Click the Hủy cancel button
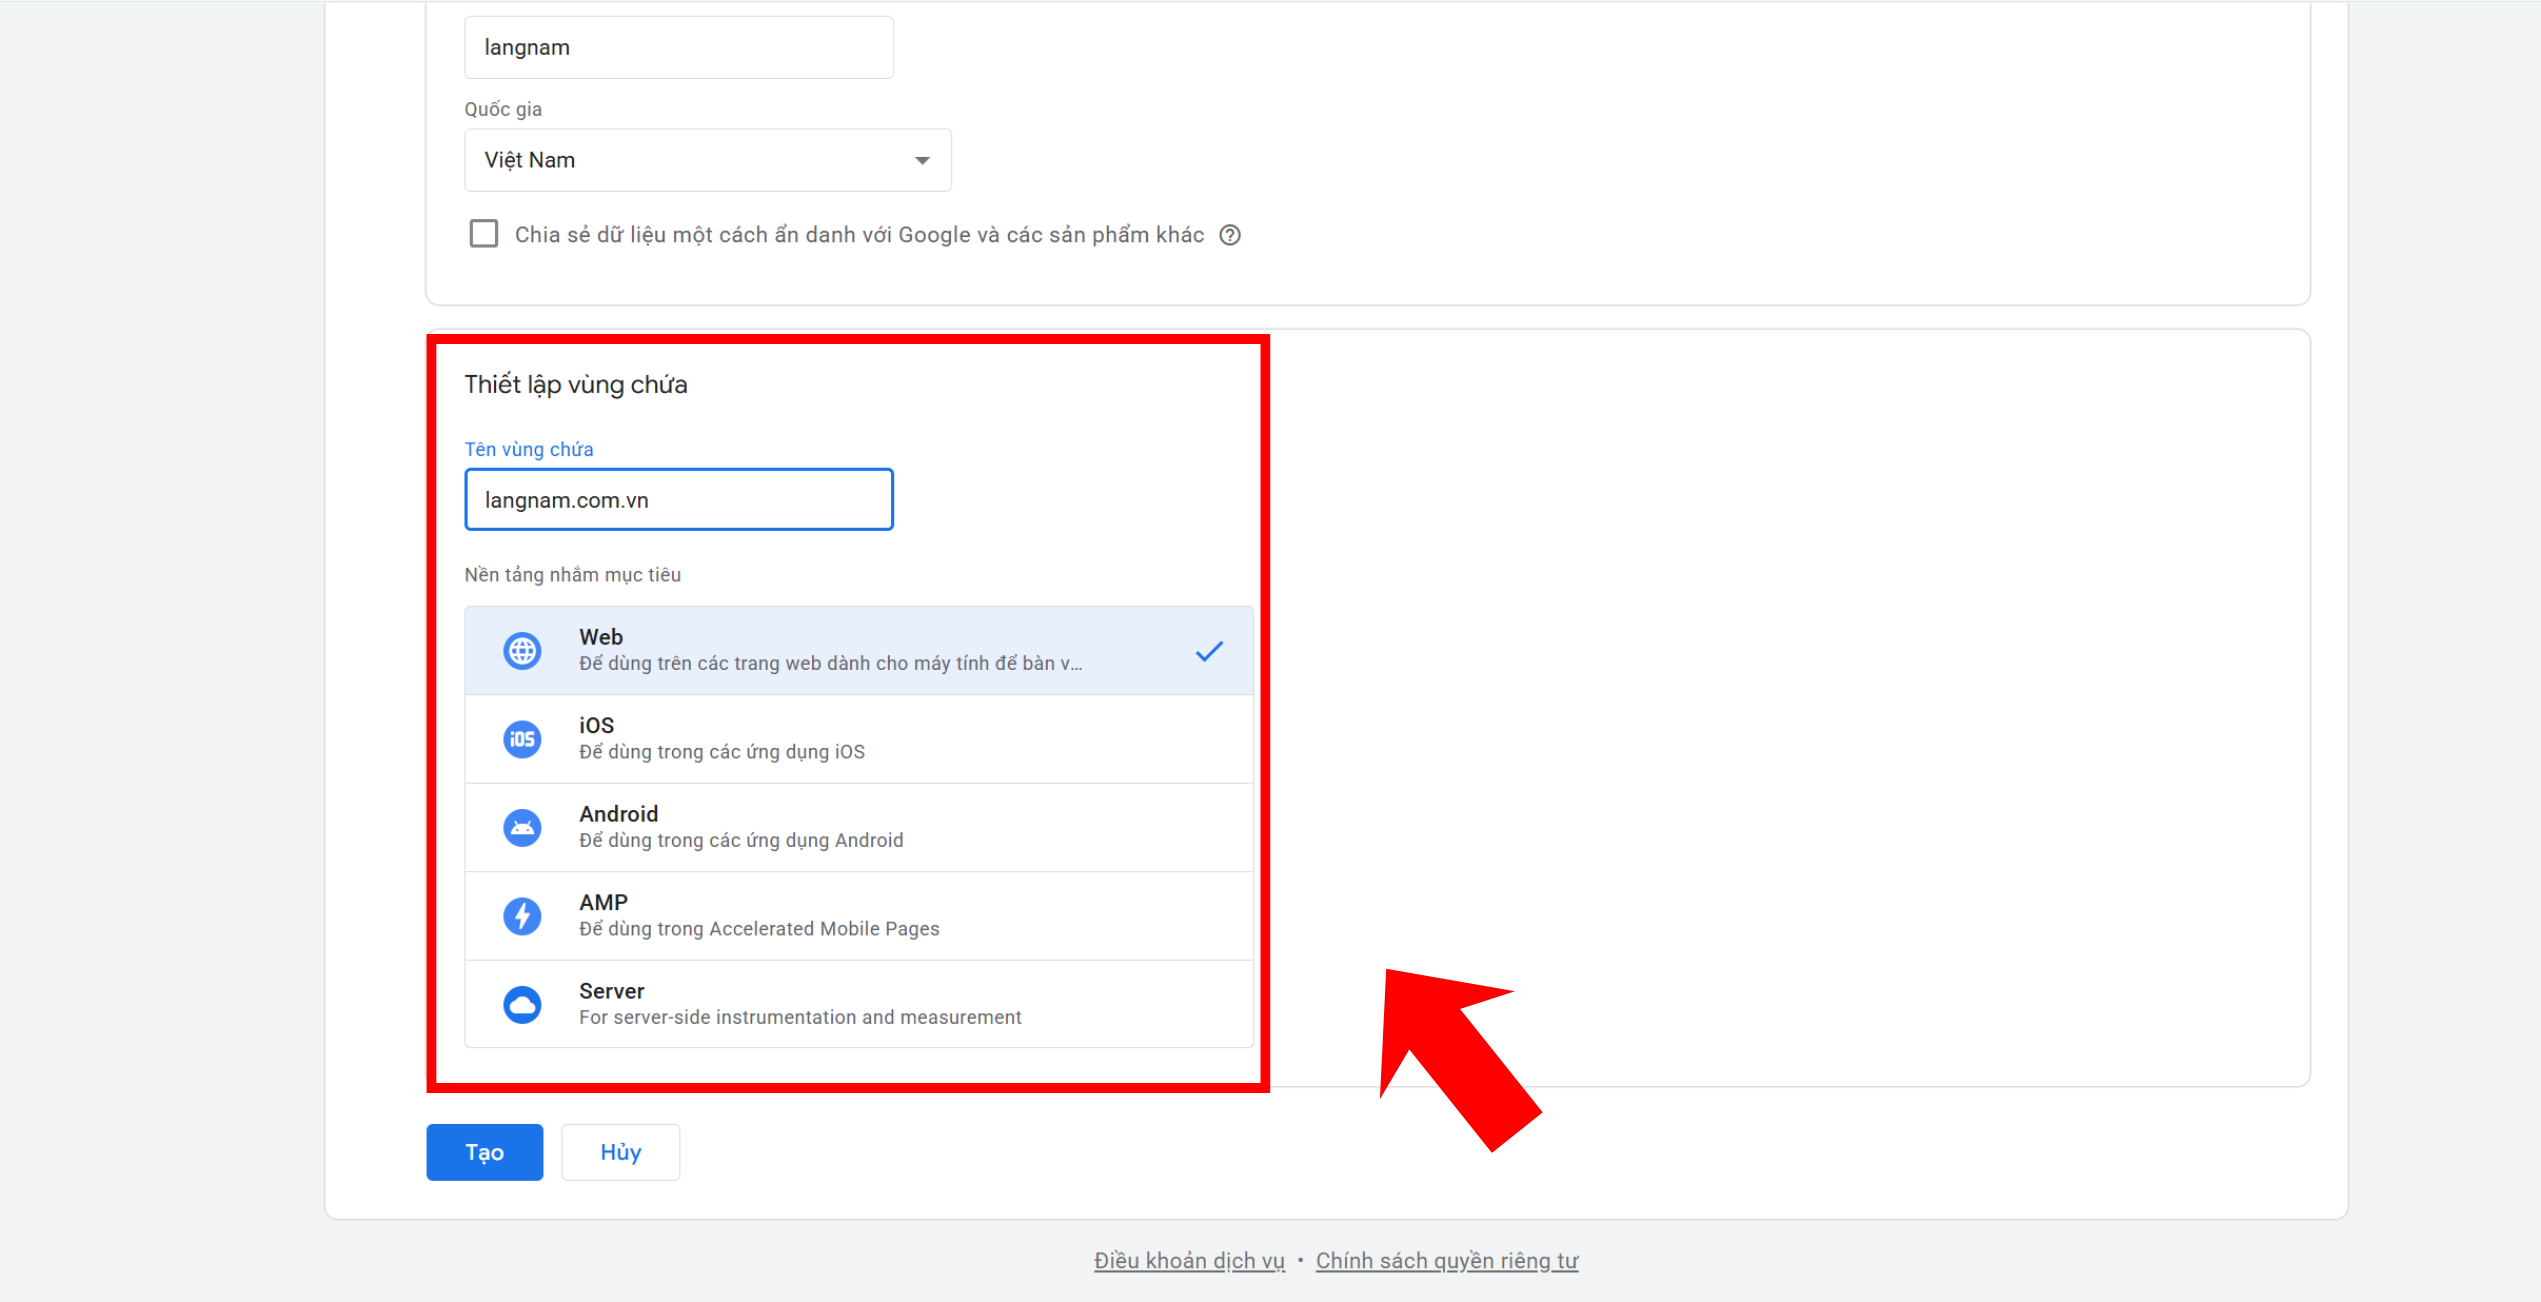Image resolution: width=2541 pixels, height=1302 pixels. coord(621,1152)
